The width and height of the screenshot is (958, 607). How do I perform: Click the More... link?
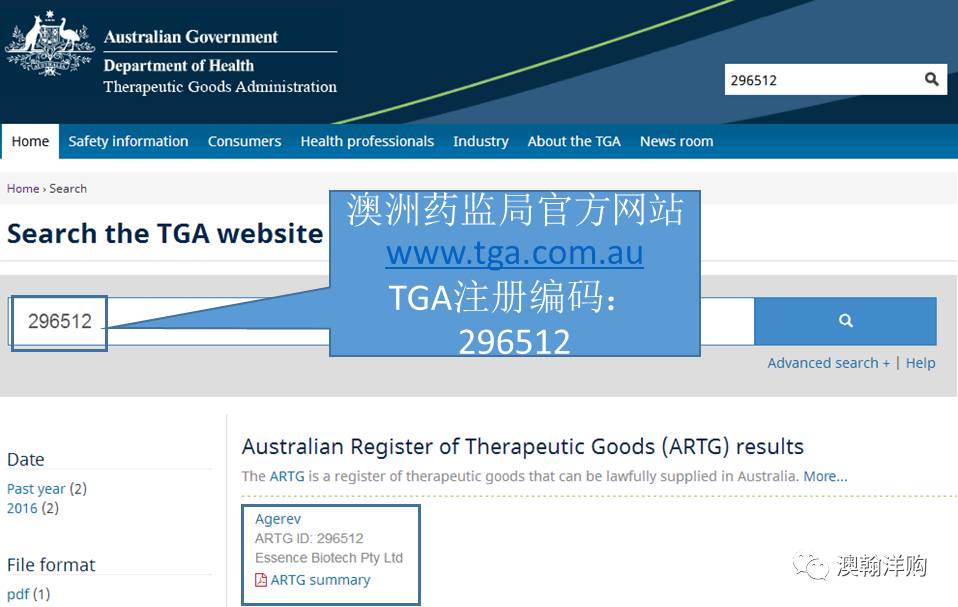[825, 476]
